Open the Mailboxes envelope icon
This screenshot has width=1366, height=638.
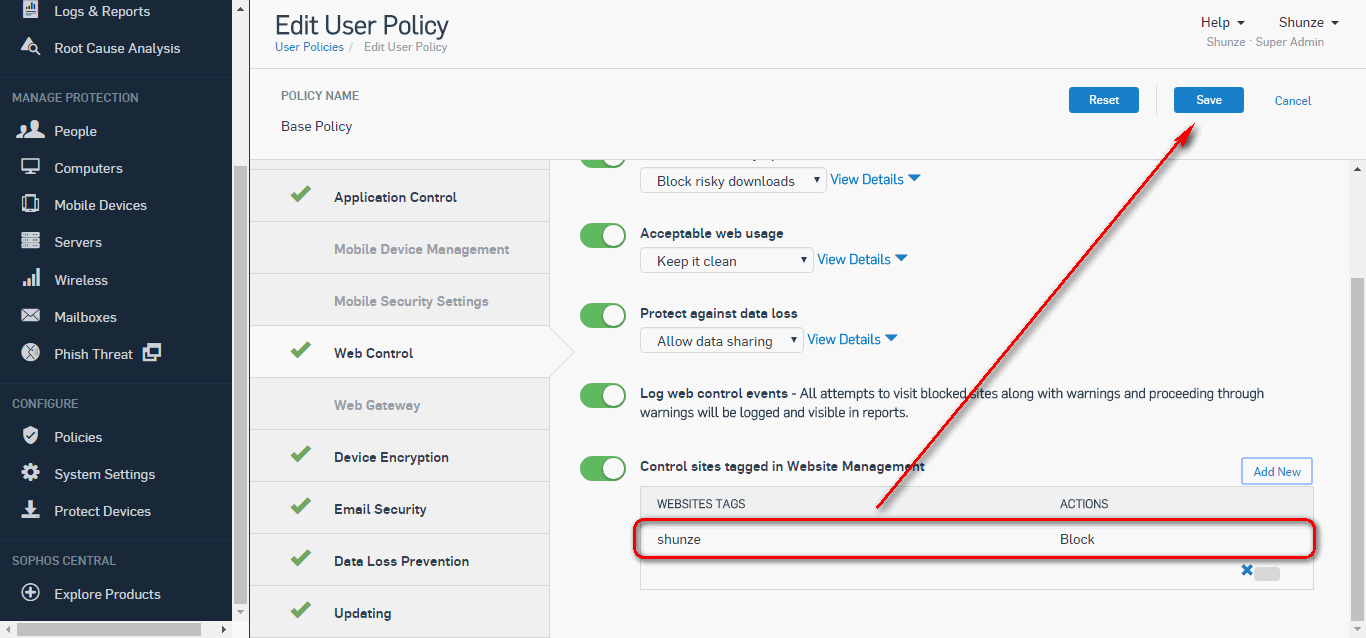[31, 316]
